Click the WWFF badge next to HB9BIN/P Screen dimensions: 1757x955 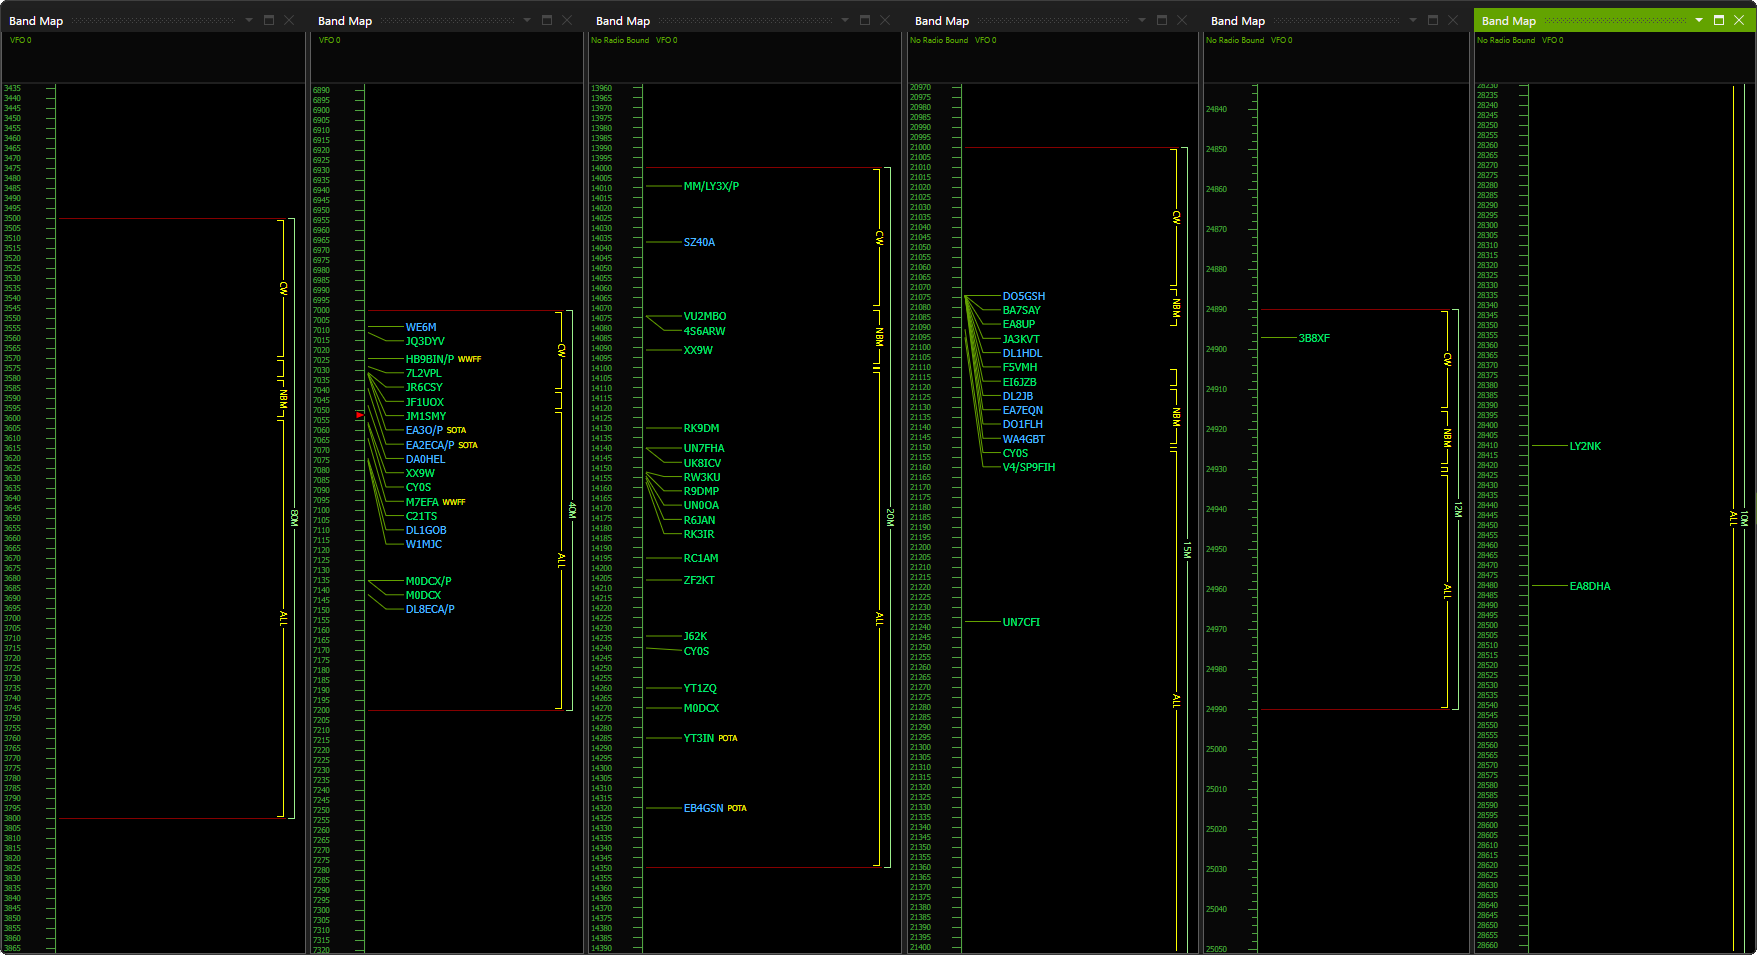tap(469, 357)
